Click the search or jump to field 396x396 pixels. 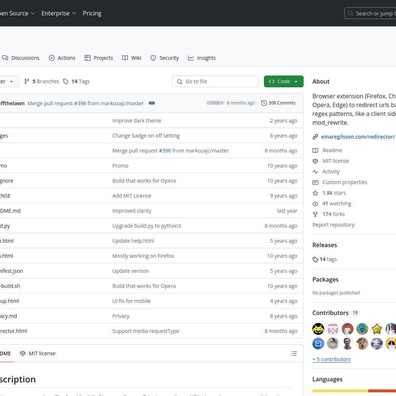click(x=370, y=14)
